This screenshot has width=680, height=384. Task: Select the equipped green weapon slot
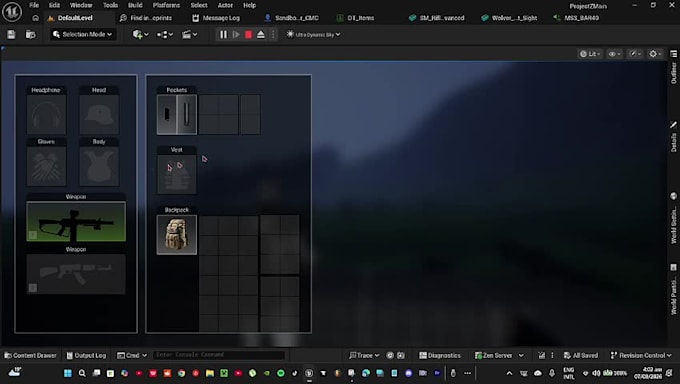click(76, 222)
